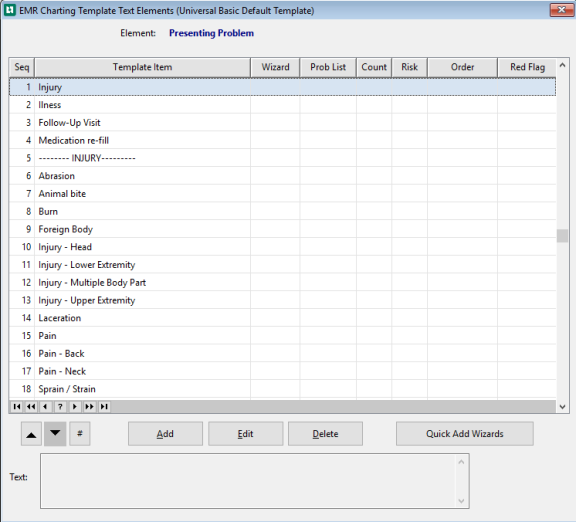The width and height of the screenshot is (576, 522).
Task: Click next page double-arrow navigation icon
Action: [x=89, y=406]
